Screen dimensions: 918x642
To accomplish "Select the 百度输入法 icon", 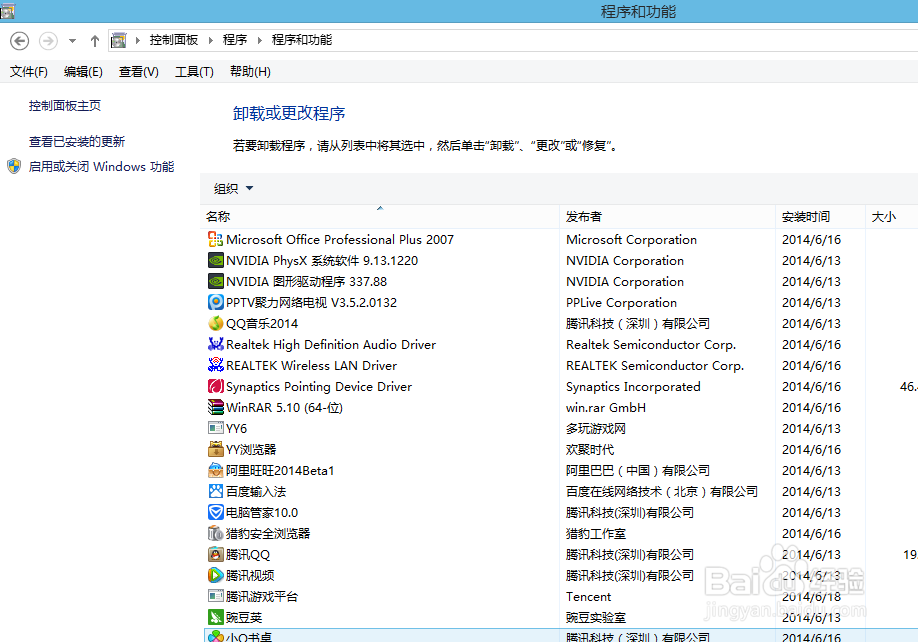I will click(x=215, y=492).
